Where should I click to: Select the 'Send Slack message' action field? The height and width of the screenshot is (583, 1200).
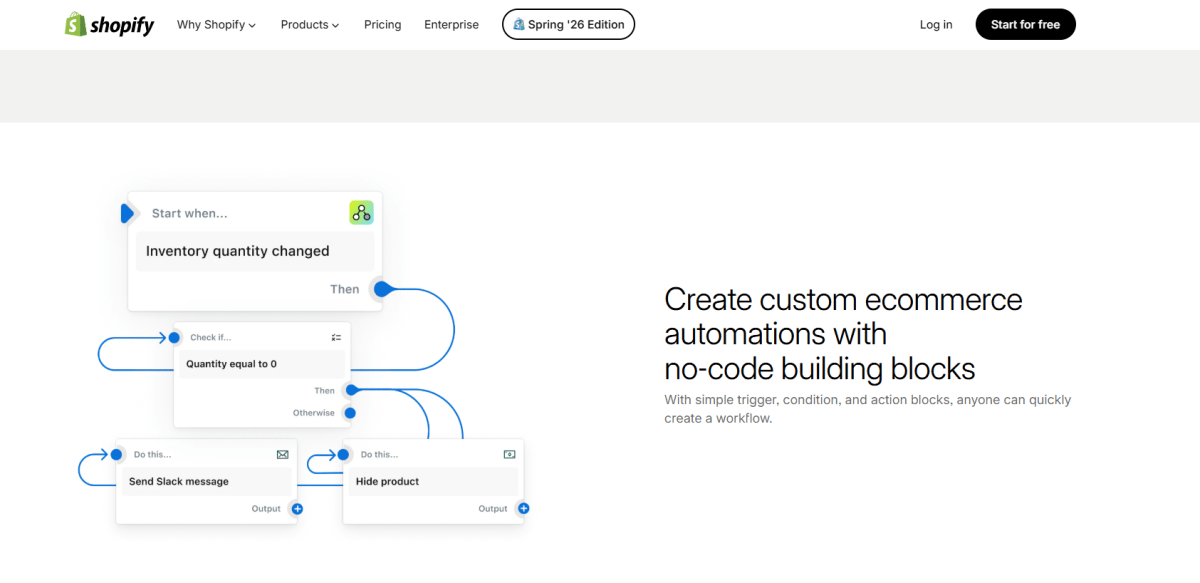tap(207, 481)
